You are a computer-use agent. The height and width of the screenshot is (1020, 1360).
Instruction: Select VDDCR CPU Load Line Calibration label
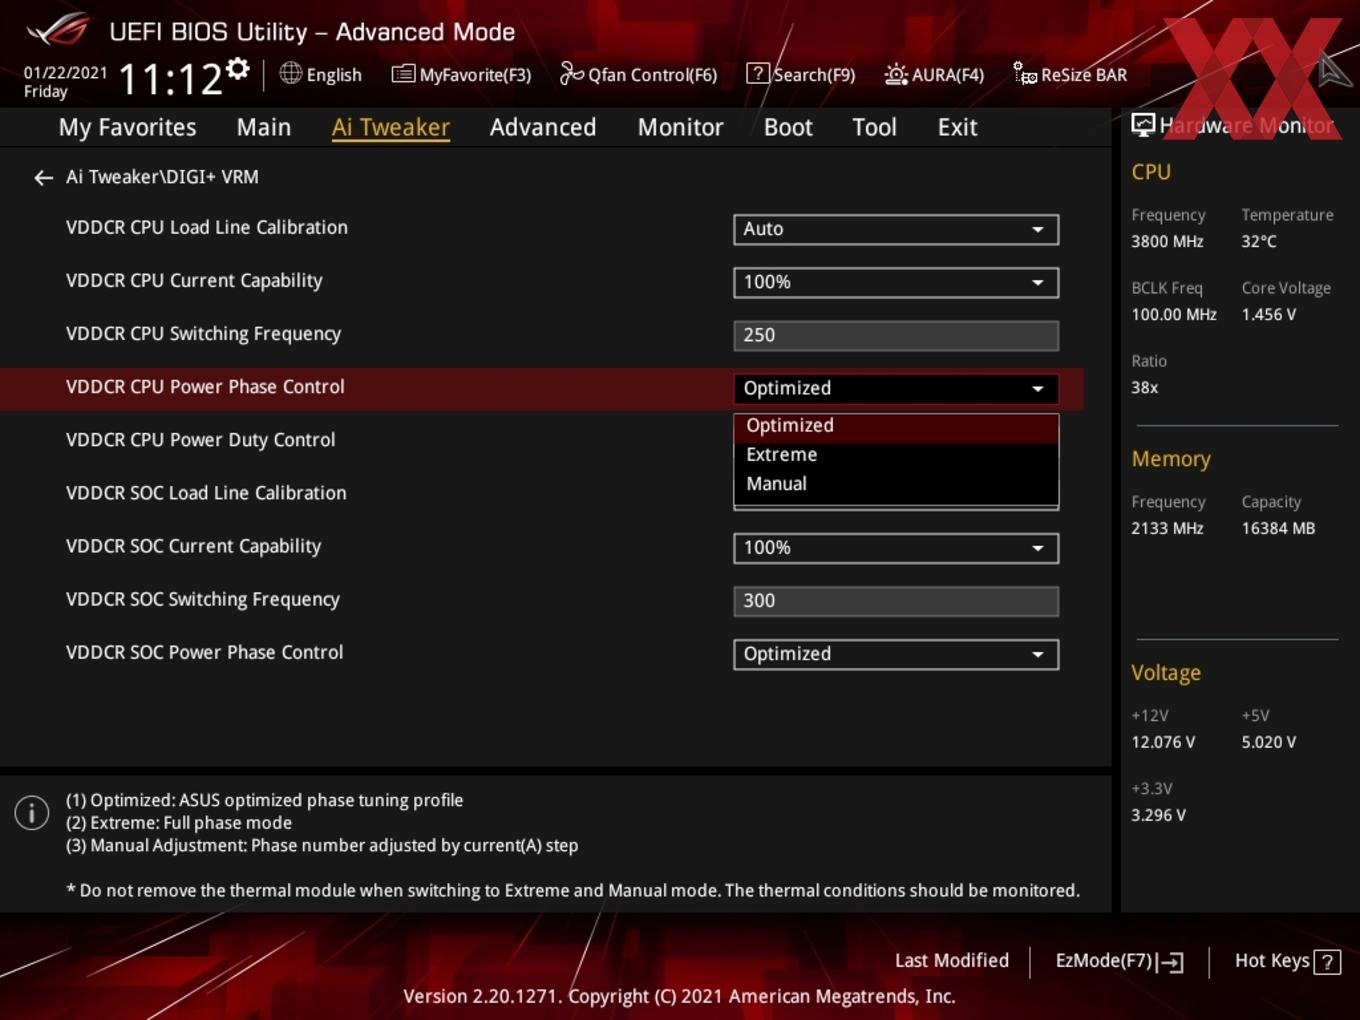(207, 228)
